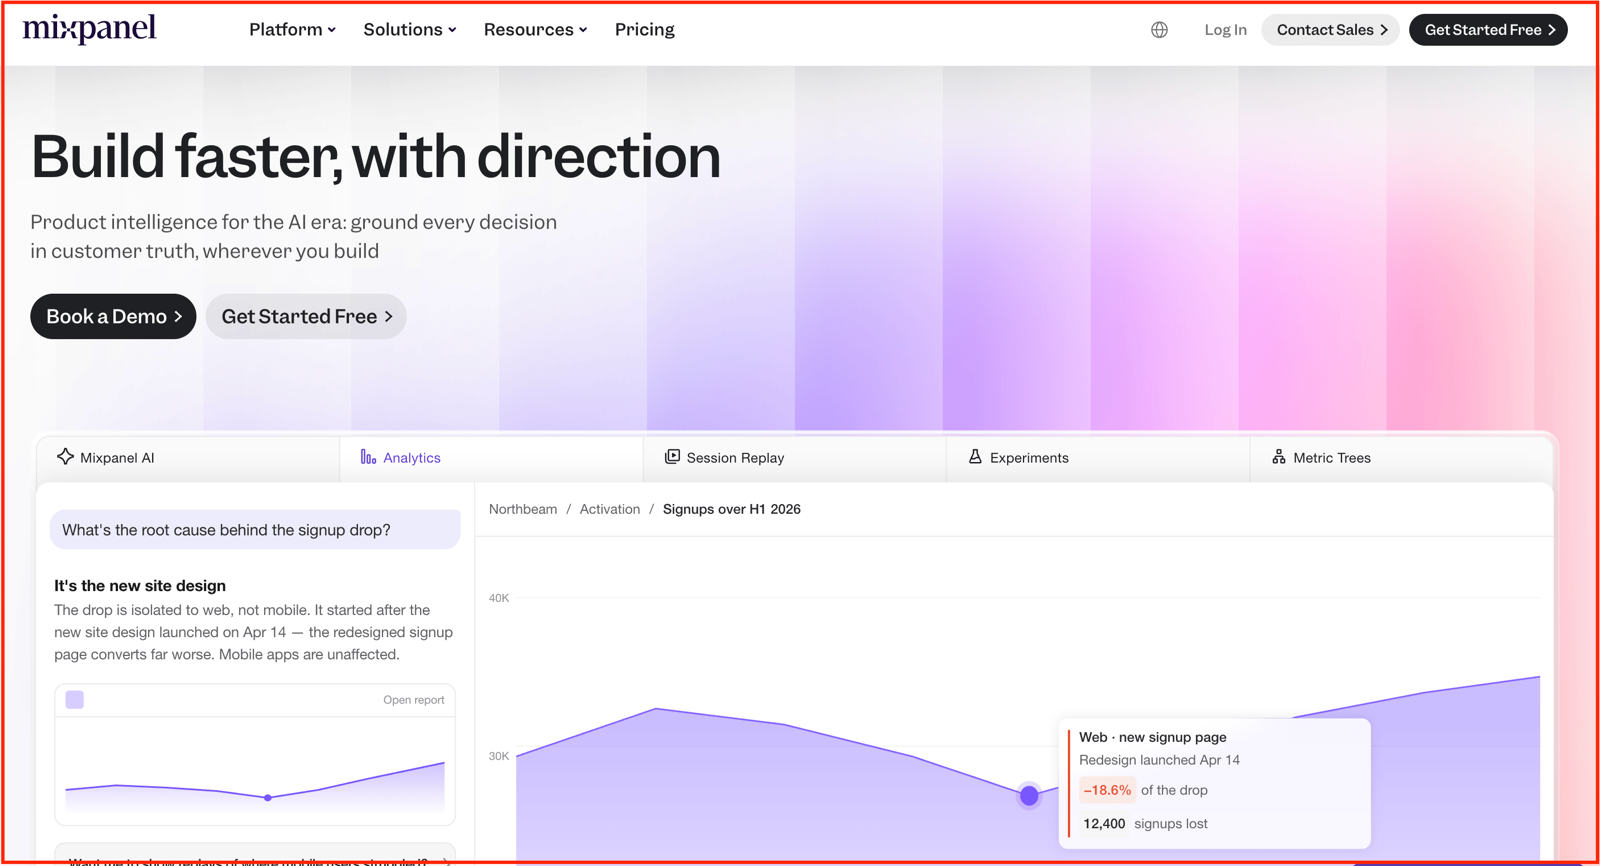The height and width of the screenshot is (866, 1600).
Task: Click Log In link
Action: [1225, 30]
